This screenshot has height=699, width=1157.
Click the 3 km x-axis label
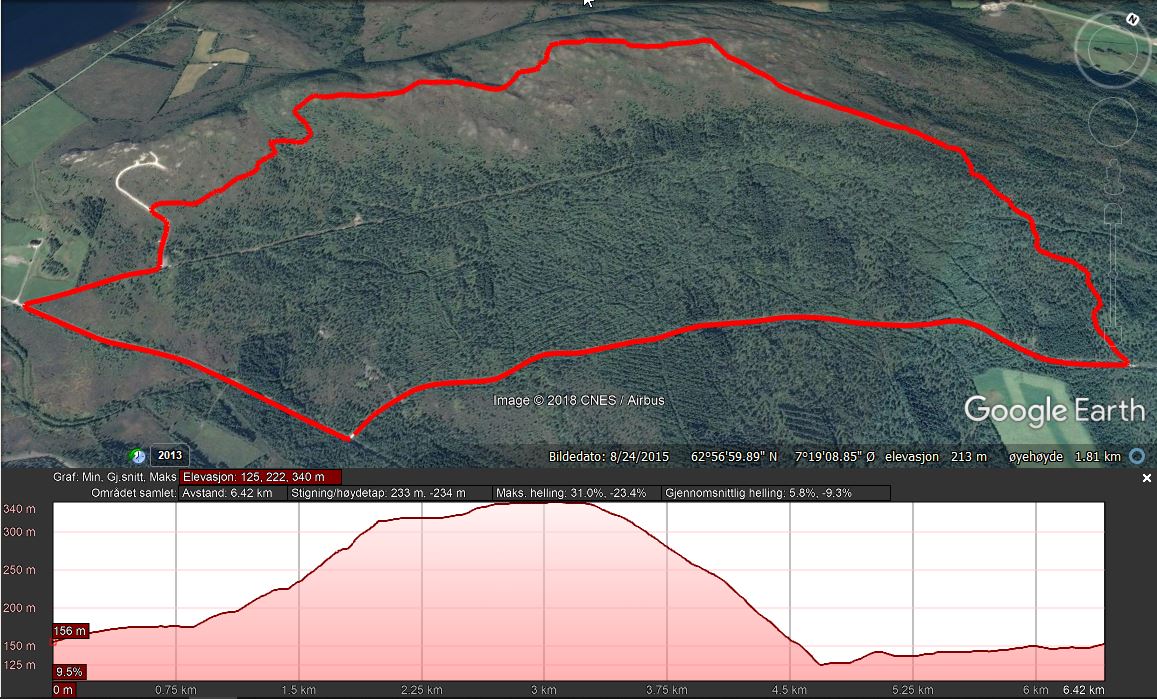[544, 690]
